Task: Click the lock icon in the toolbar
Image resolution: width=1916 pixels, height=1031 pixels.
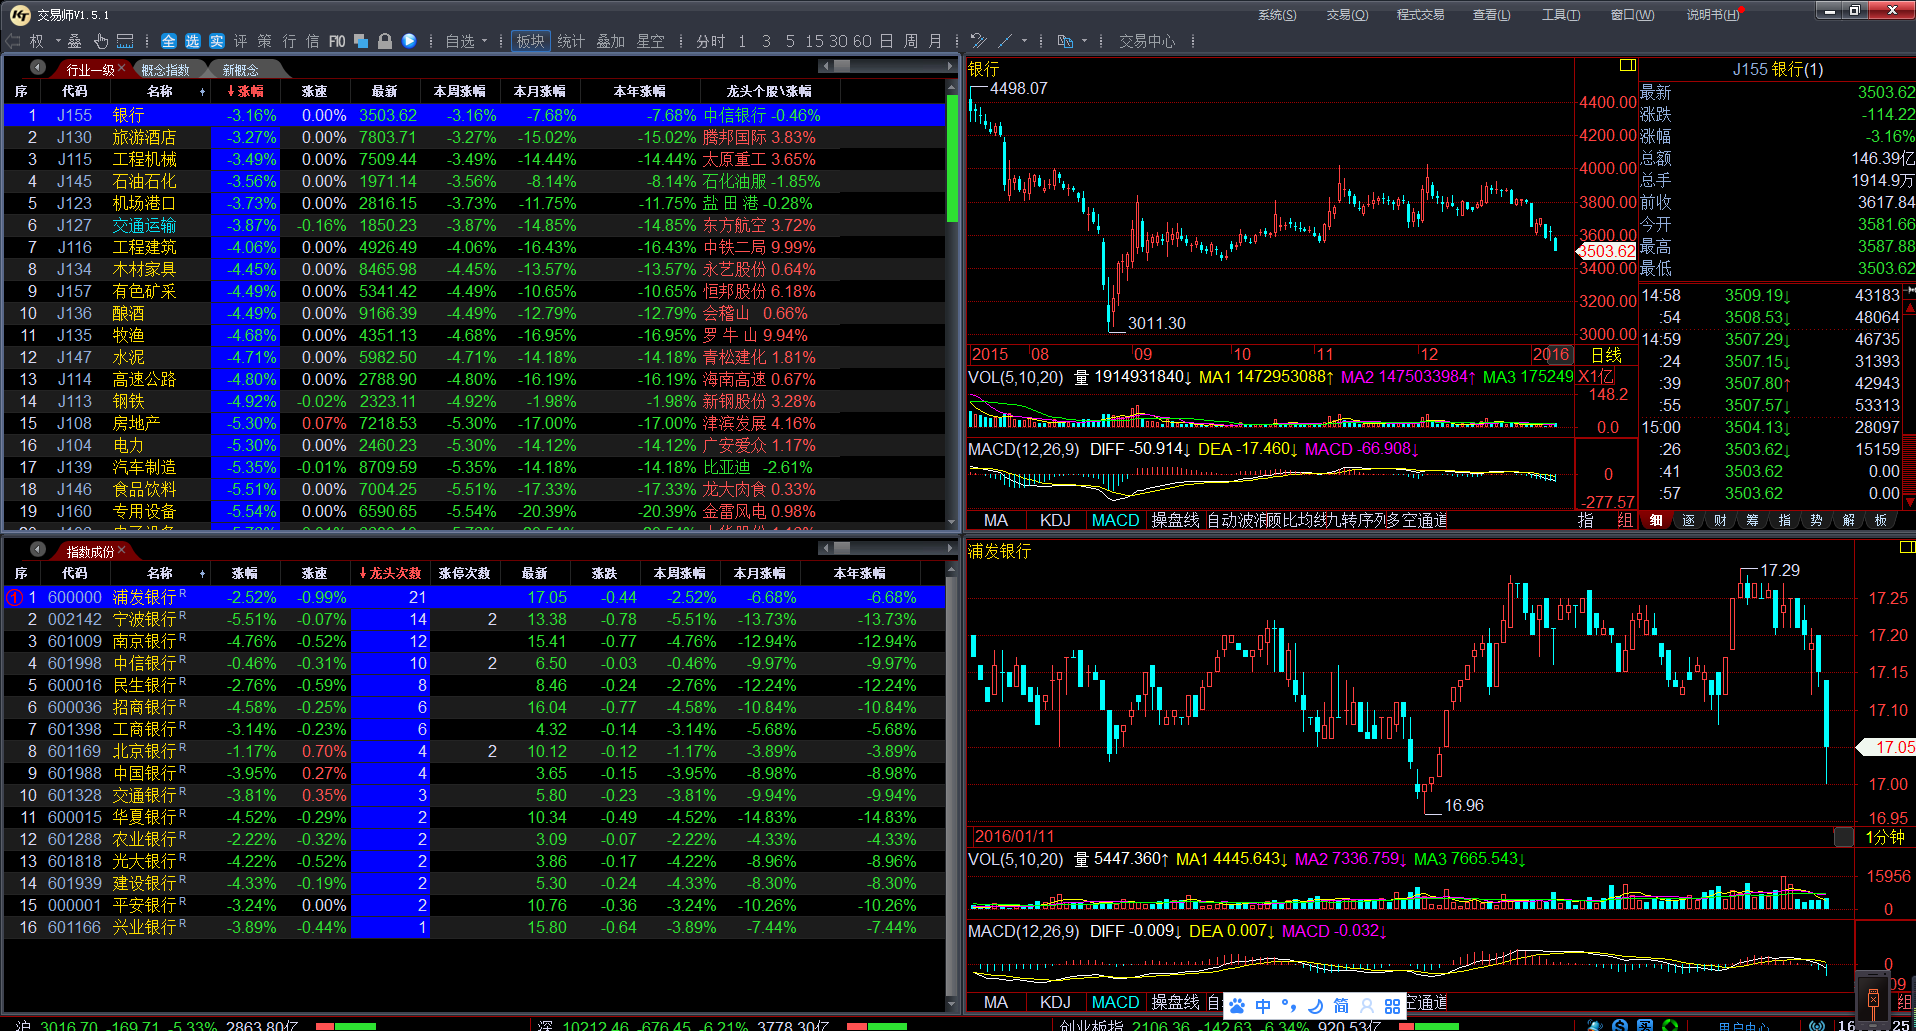Action: [x=385, y=41]
